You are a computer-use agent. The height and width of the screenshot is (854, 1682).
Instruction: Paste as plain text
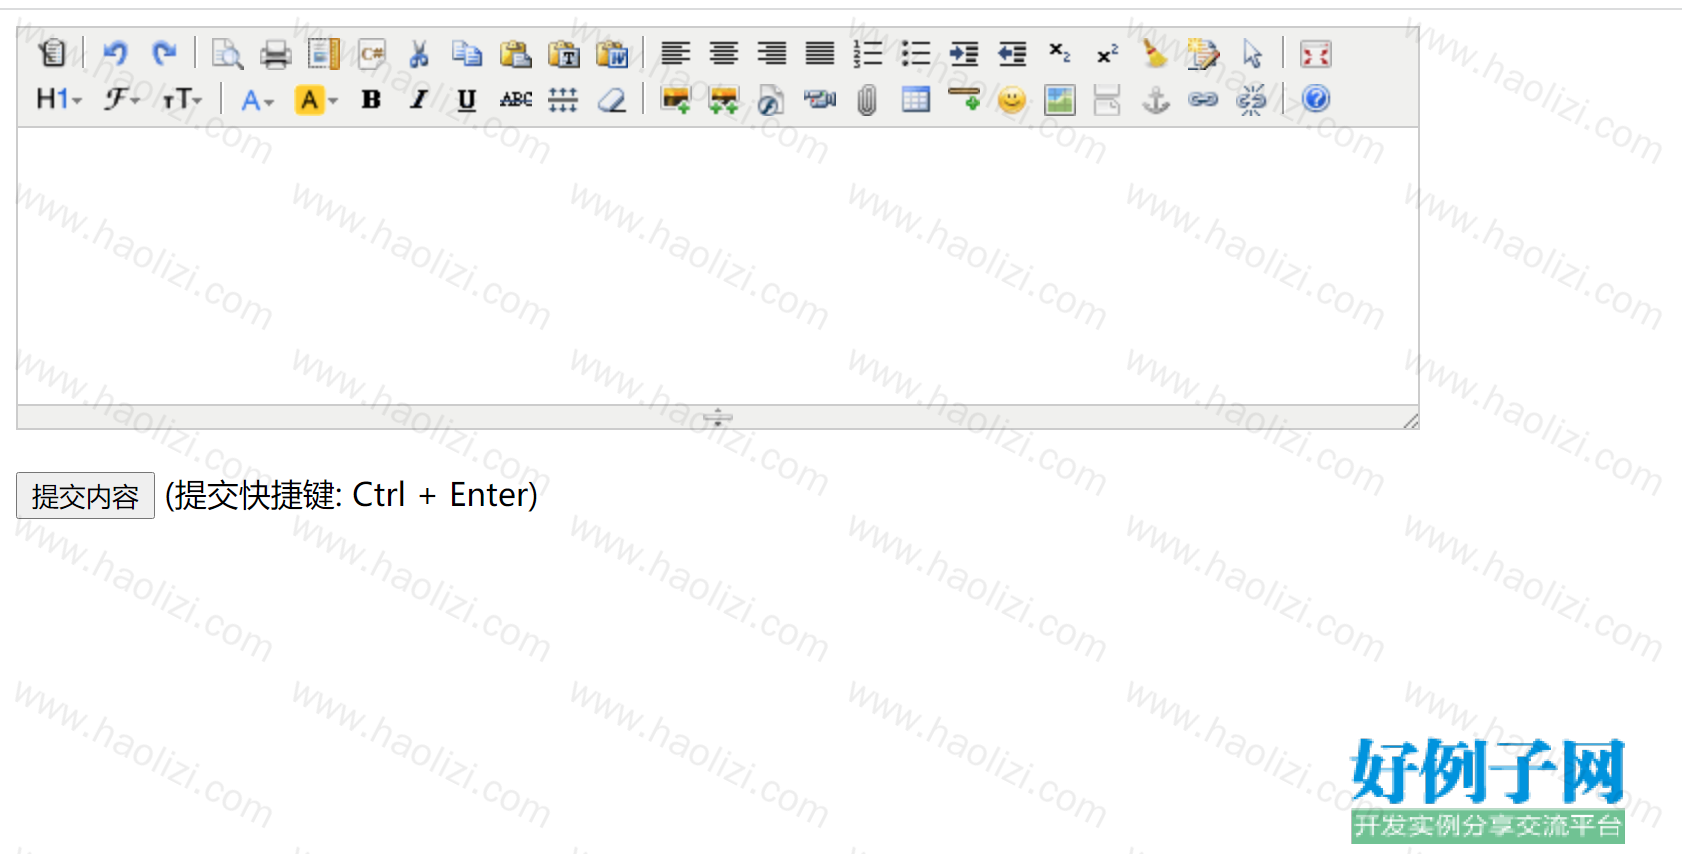[x=564, y=53]
